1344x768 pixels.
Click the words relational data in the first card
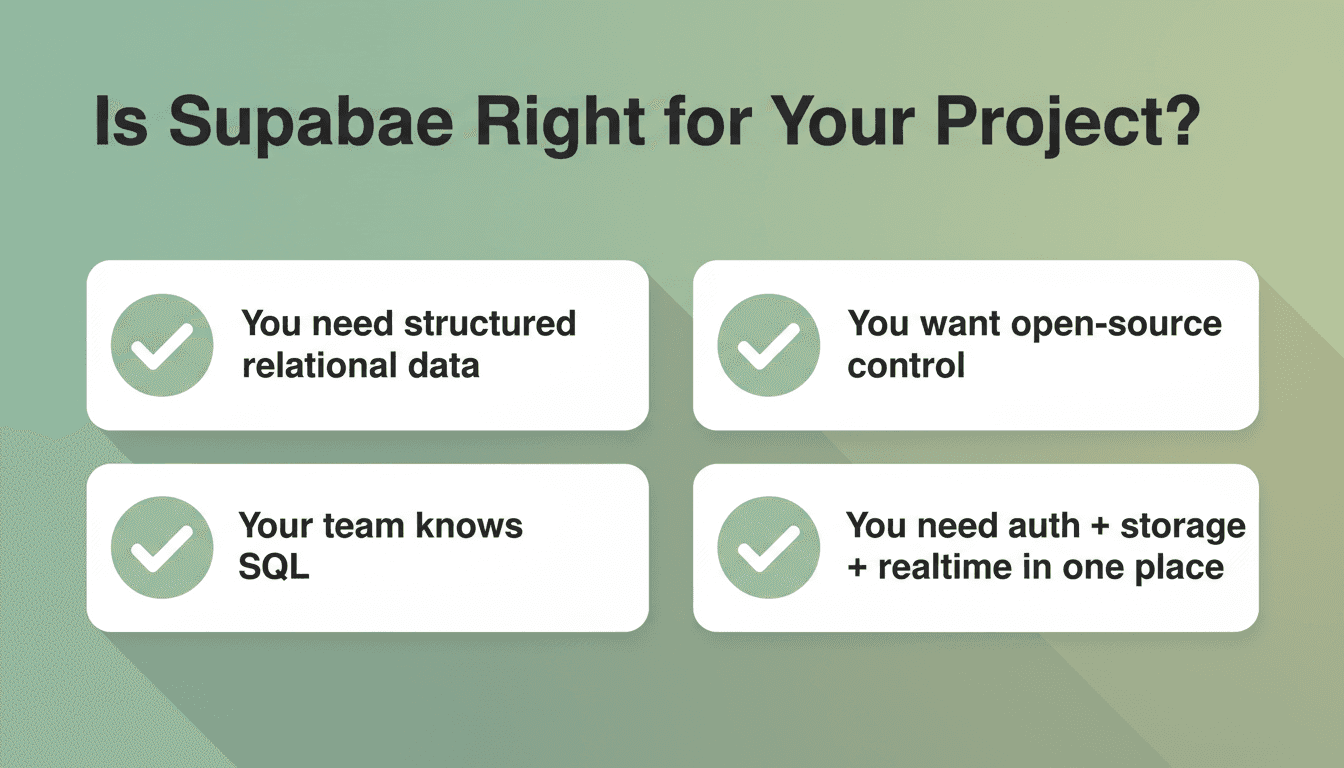(360, 365)
